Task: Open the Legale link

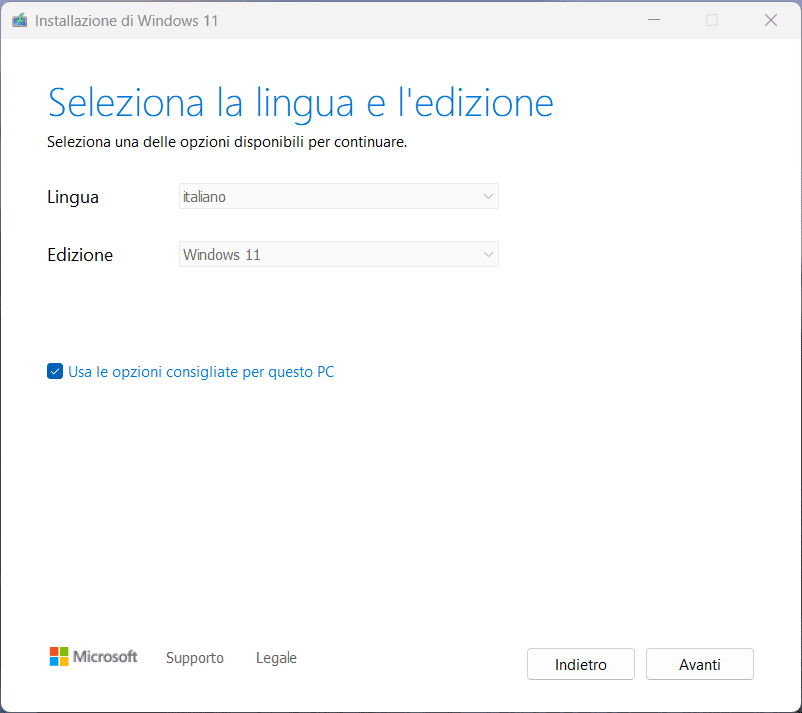Action: [x=276, y=658]
